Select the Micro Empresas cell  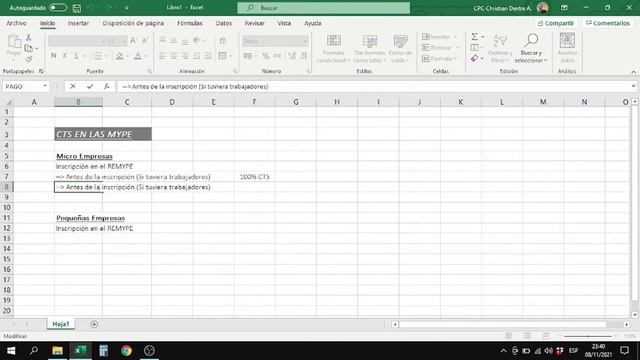pos(78,156)
